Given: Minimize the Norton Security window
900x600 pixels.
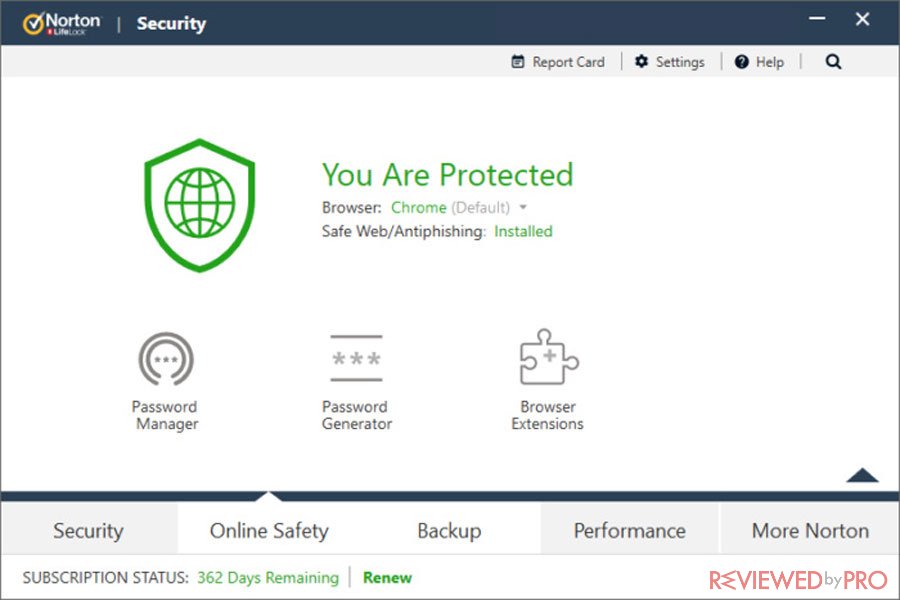Looking at the screenshot, I should click(817, 19).
